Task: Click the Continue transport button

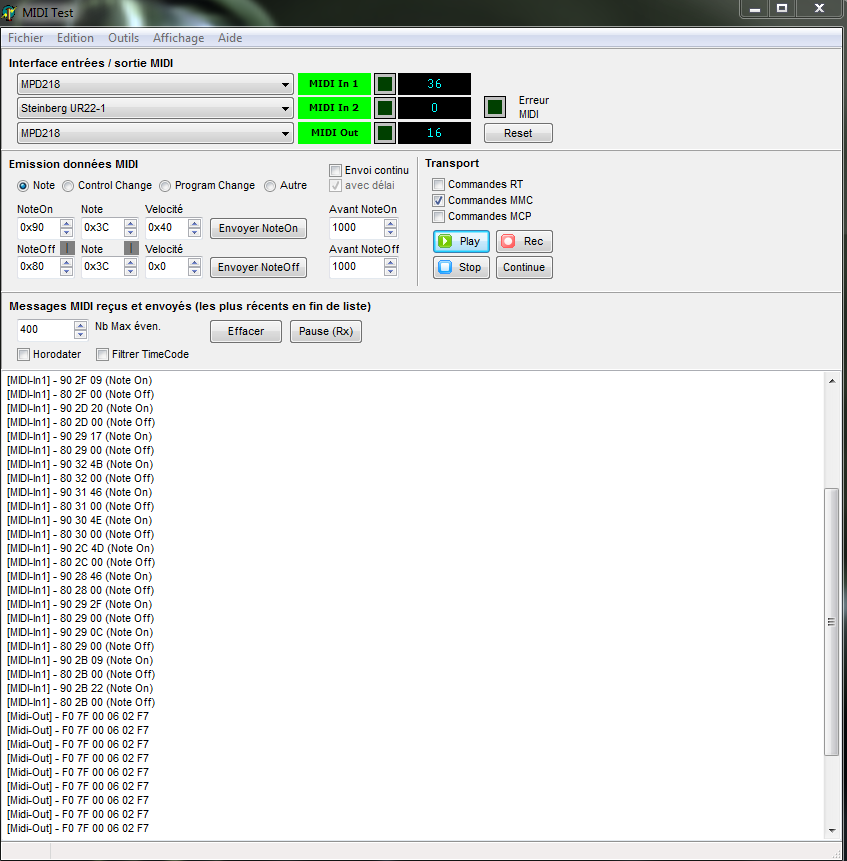Action: point(524,267)
